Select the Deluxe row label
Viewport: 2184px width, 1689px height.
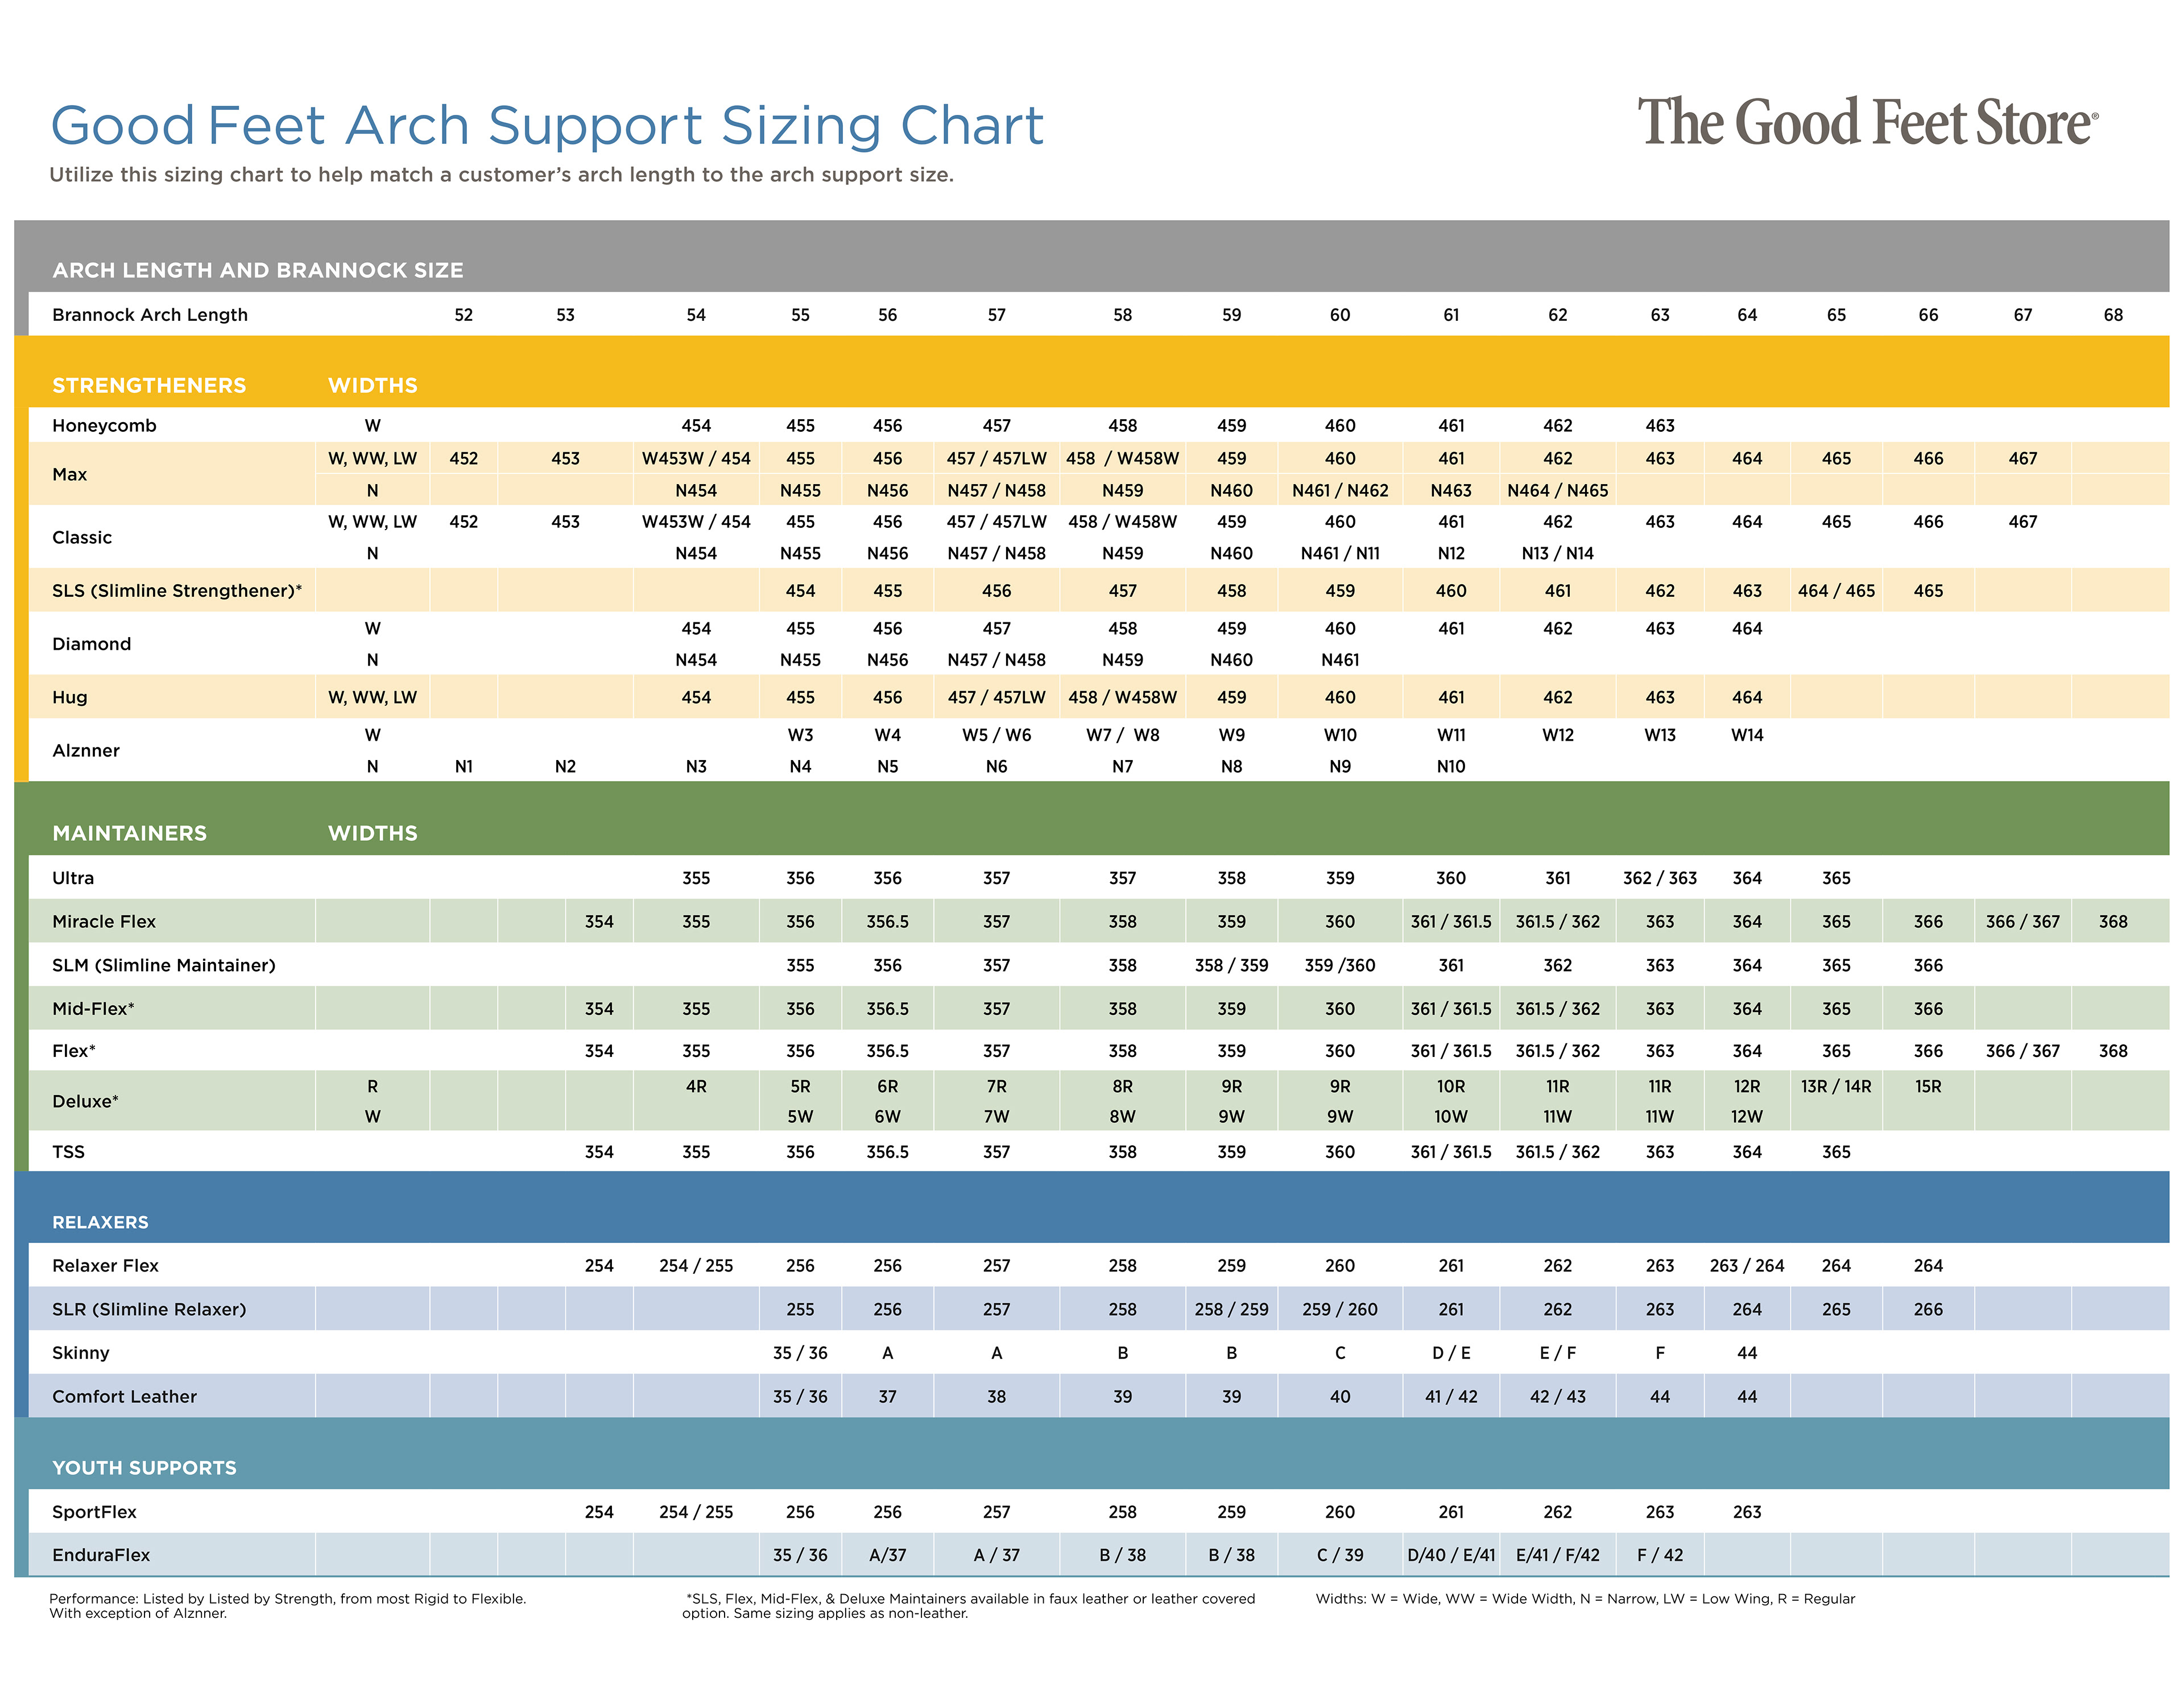click(x=85, y=1101)
